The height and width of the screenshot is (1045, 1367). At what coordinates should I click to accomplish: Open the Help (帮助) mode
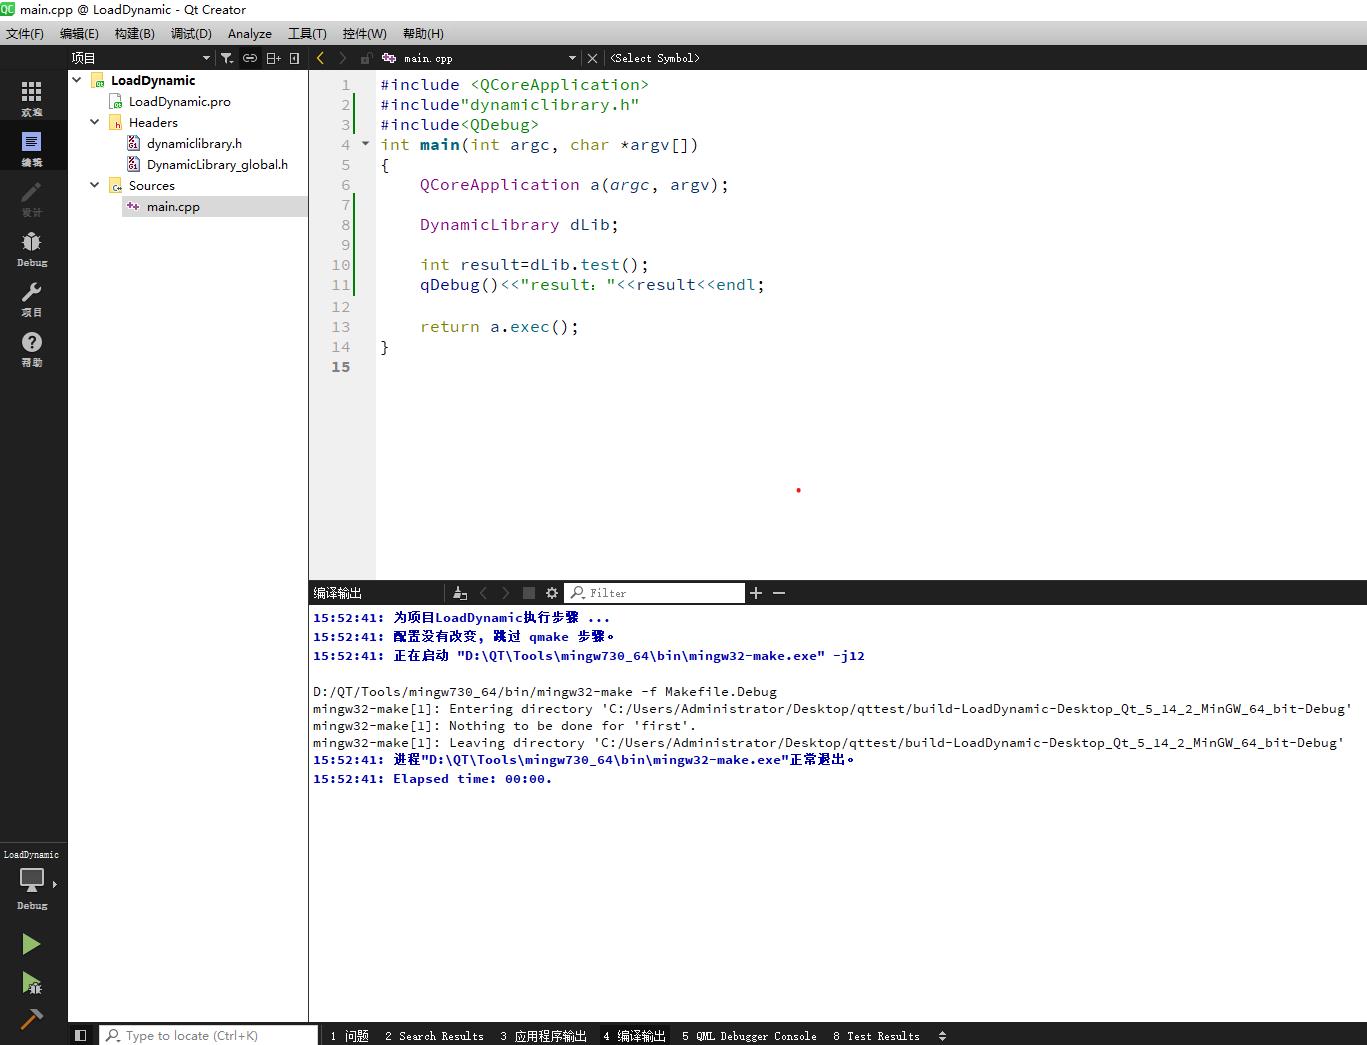(x=32, y=348)
